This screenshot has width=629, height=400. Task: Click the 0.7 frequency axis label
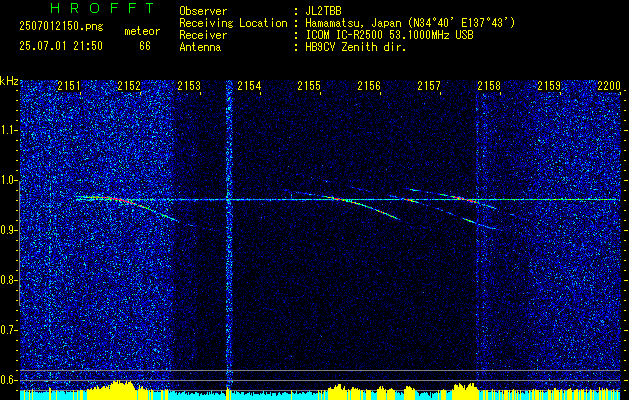click(8, 330)
